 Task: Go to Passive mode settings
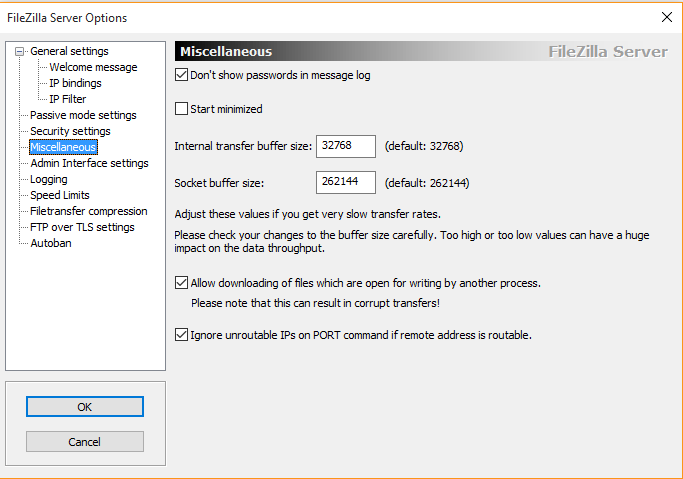pos(83,115)
